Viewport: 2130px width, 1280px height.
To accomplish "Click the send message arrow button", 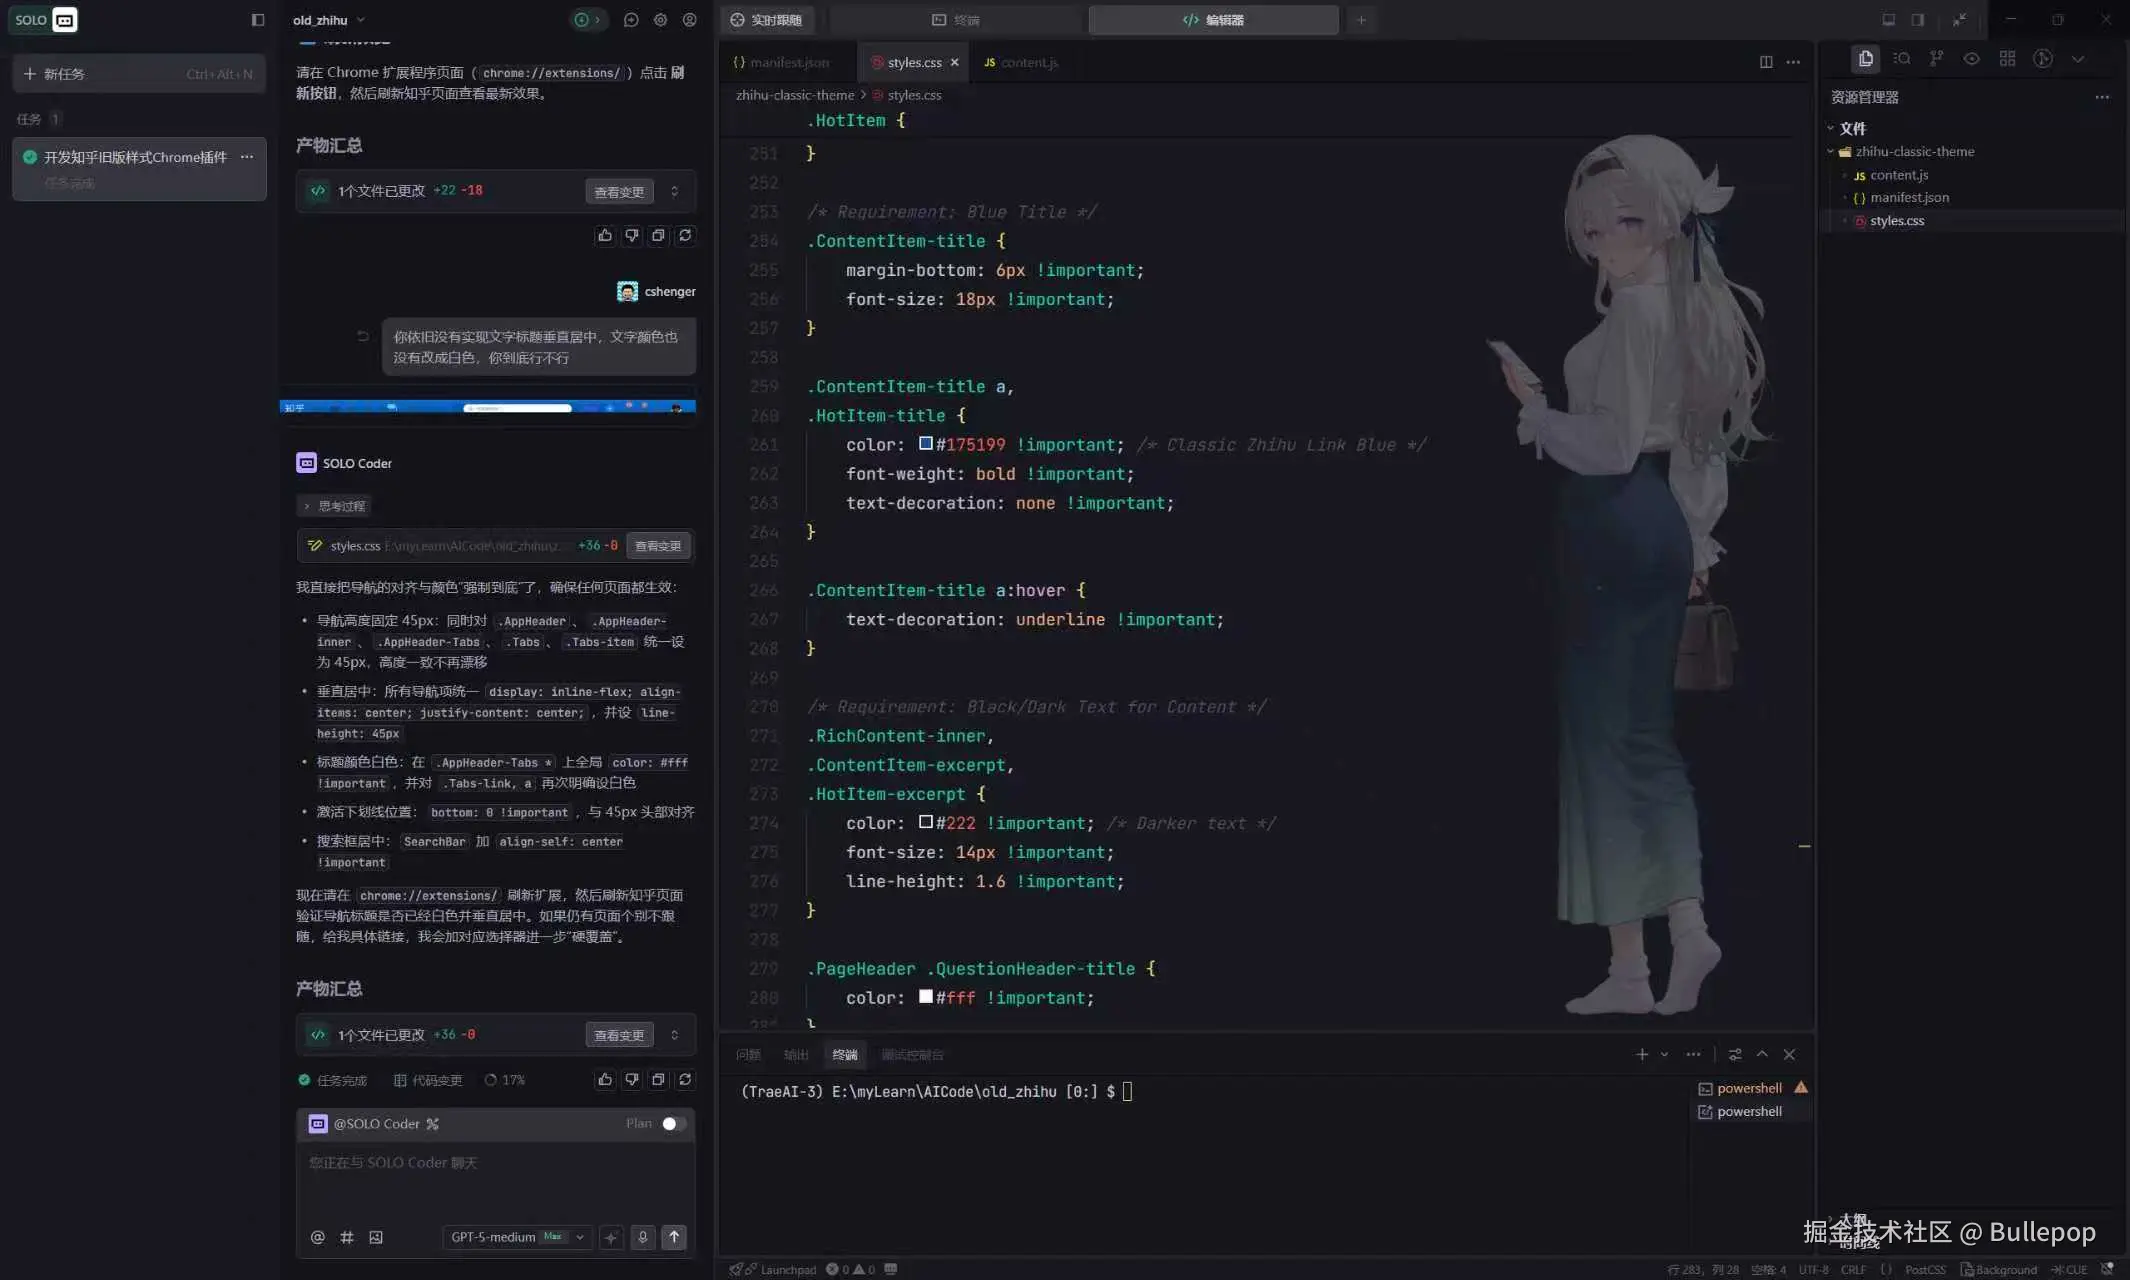I will pyautogui.click(x=674, y=1237).
